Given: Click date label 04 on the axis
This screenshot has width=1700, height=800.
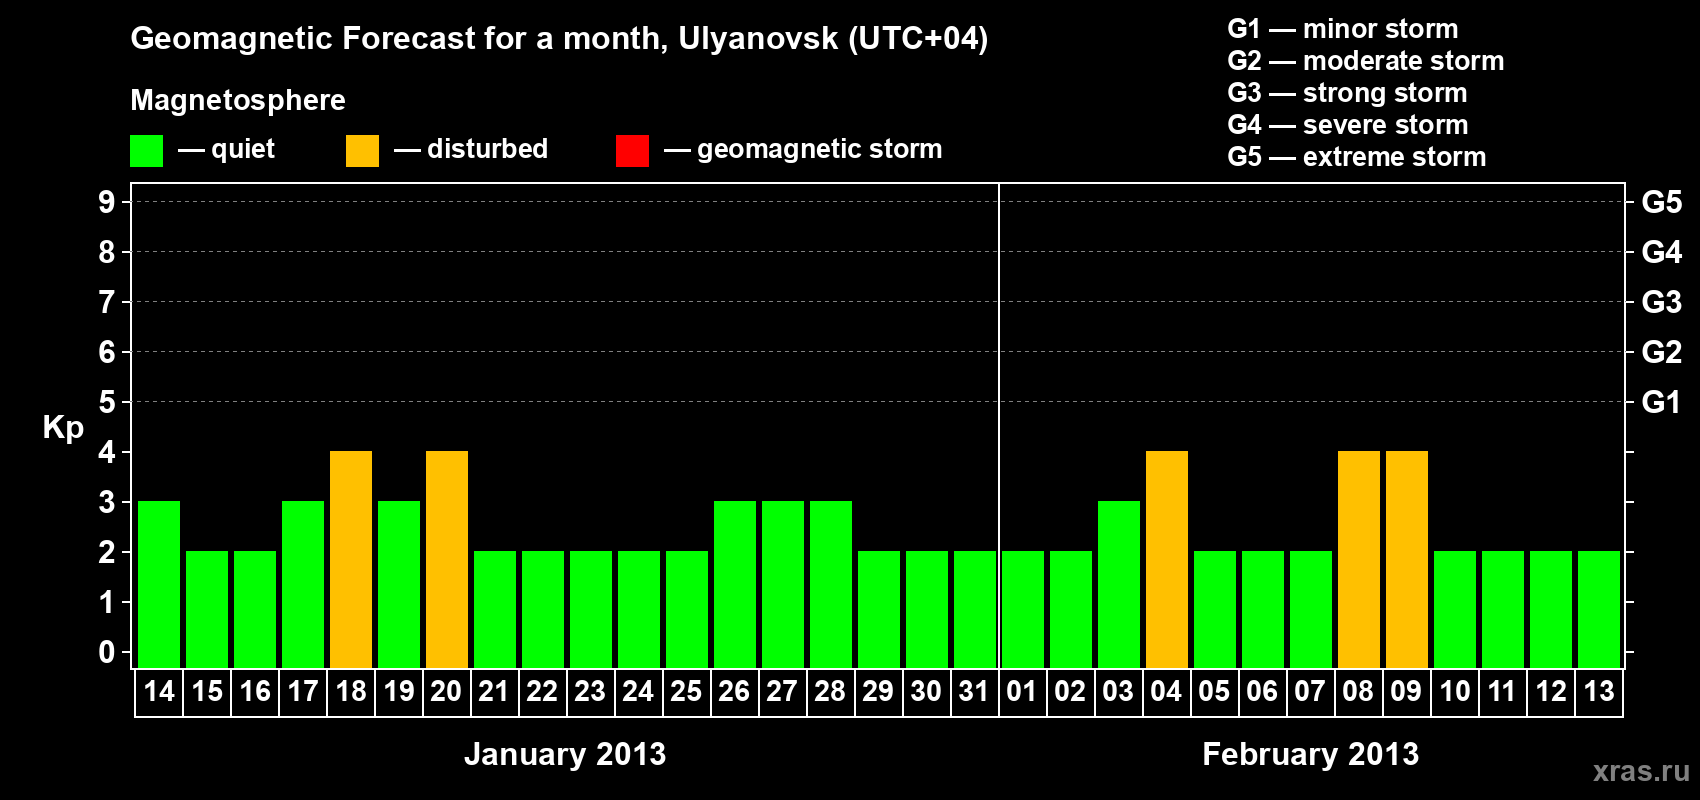Looking at the screenshot, I should [1166, 691].
